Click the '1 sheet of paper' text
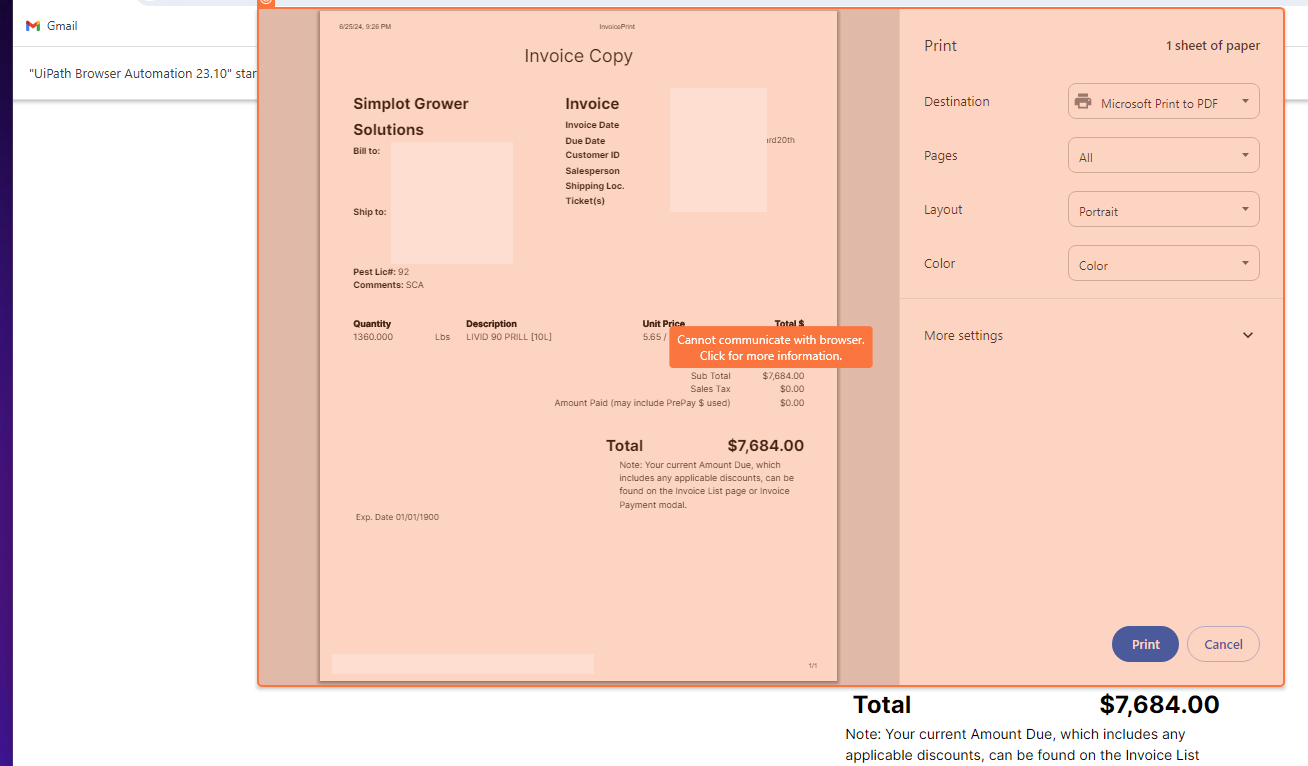Viewport: 1308px width, 766px height. [x=1212, y=46]
